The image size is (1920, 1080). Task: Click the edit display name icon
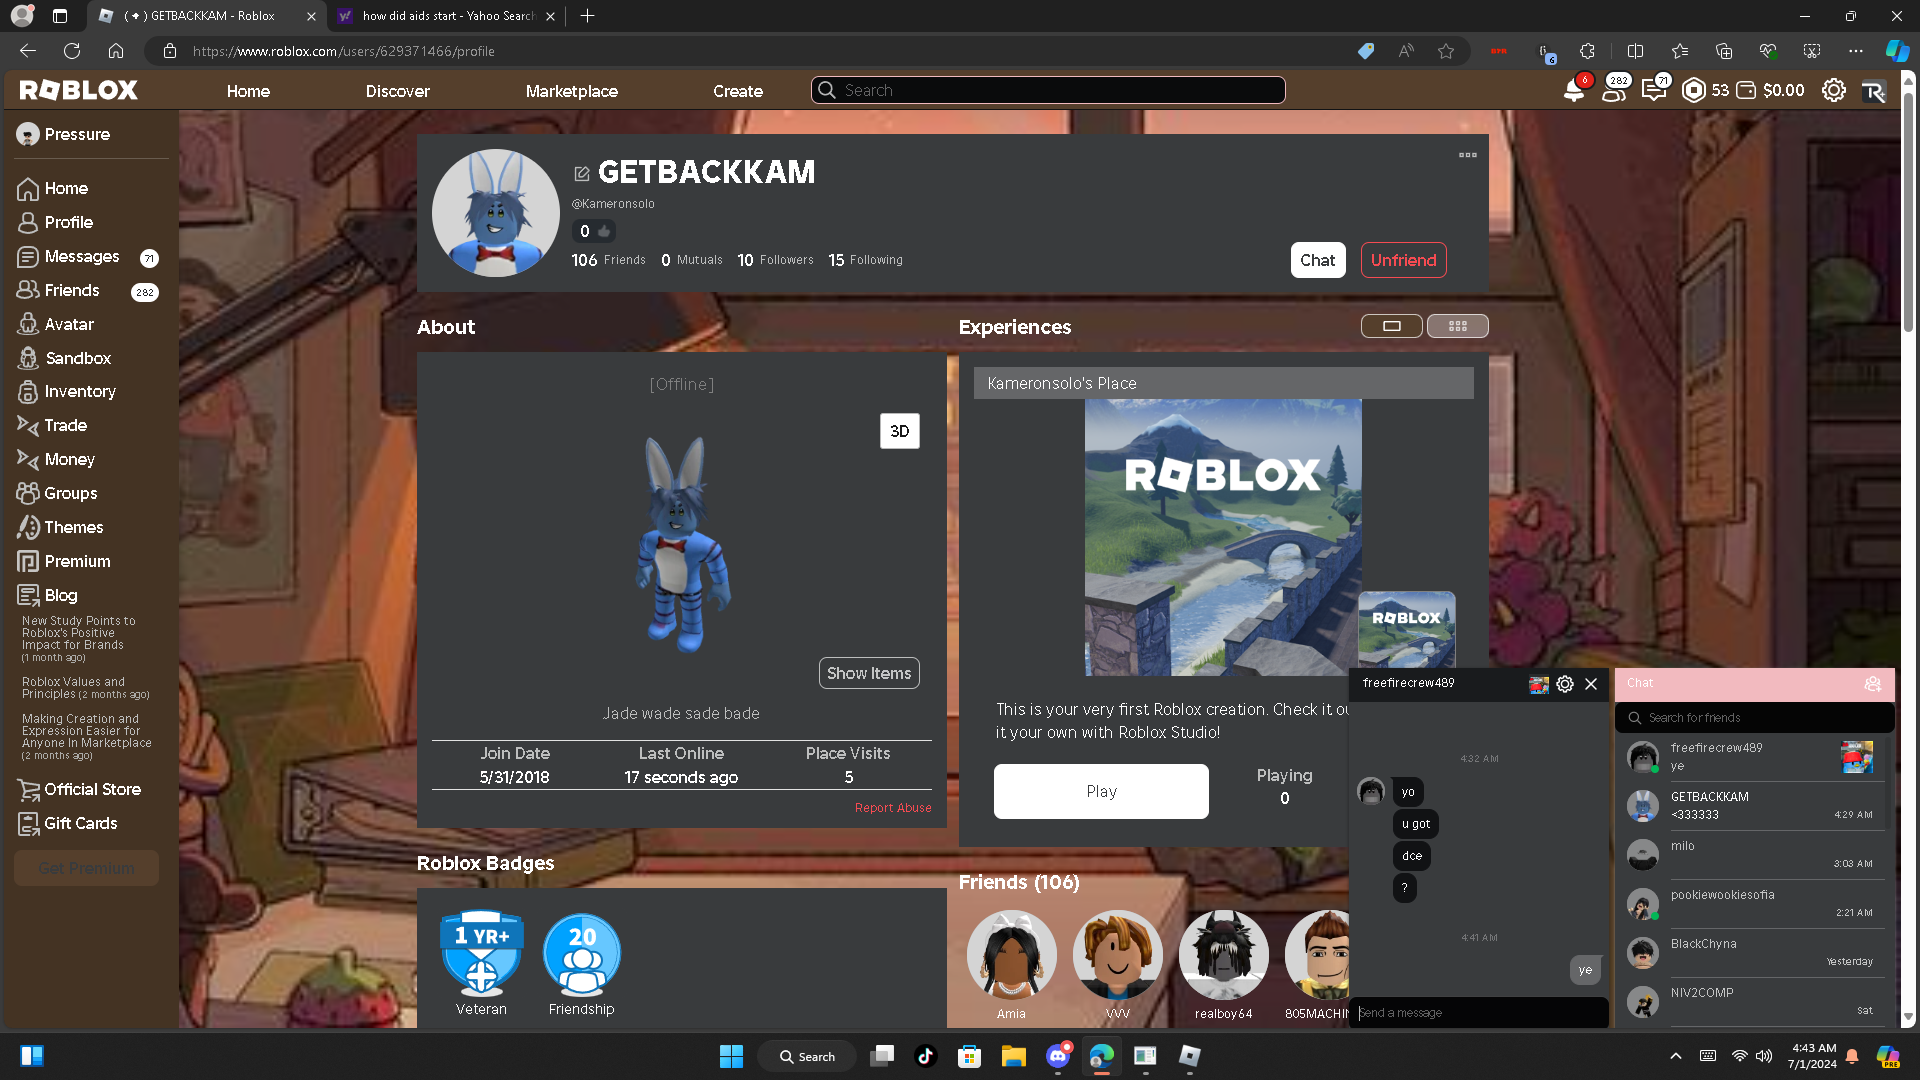pyautogui.click(x=582, y=174)
